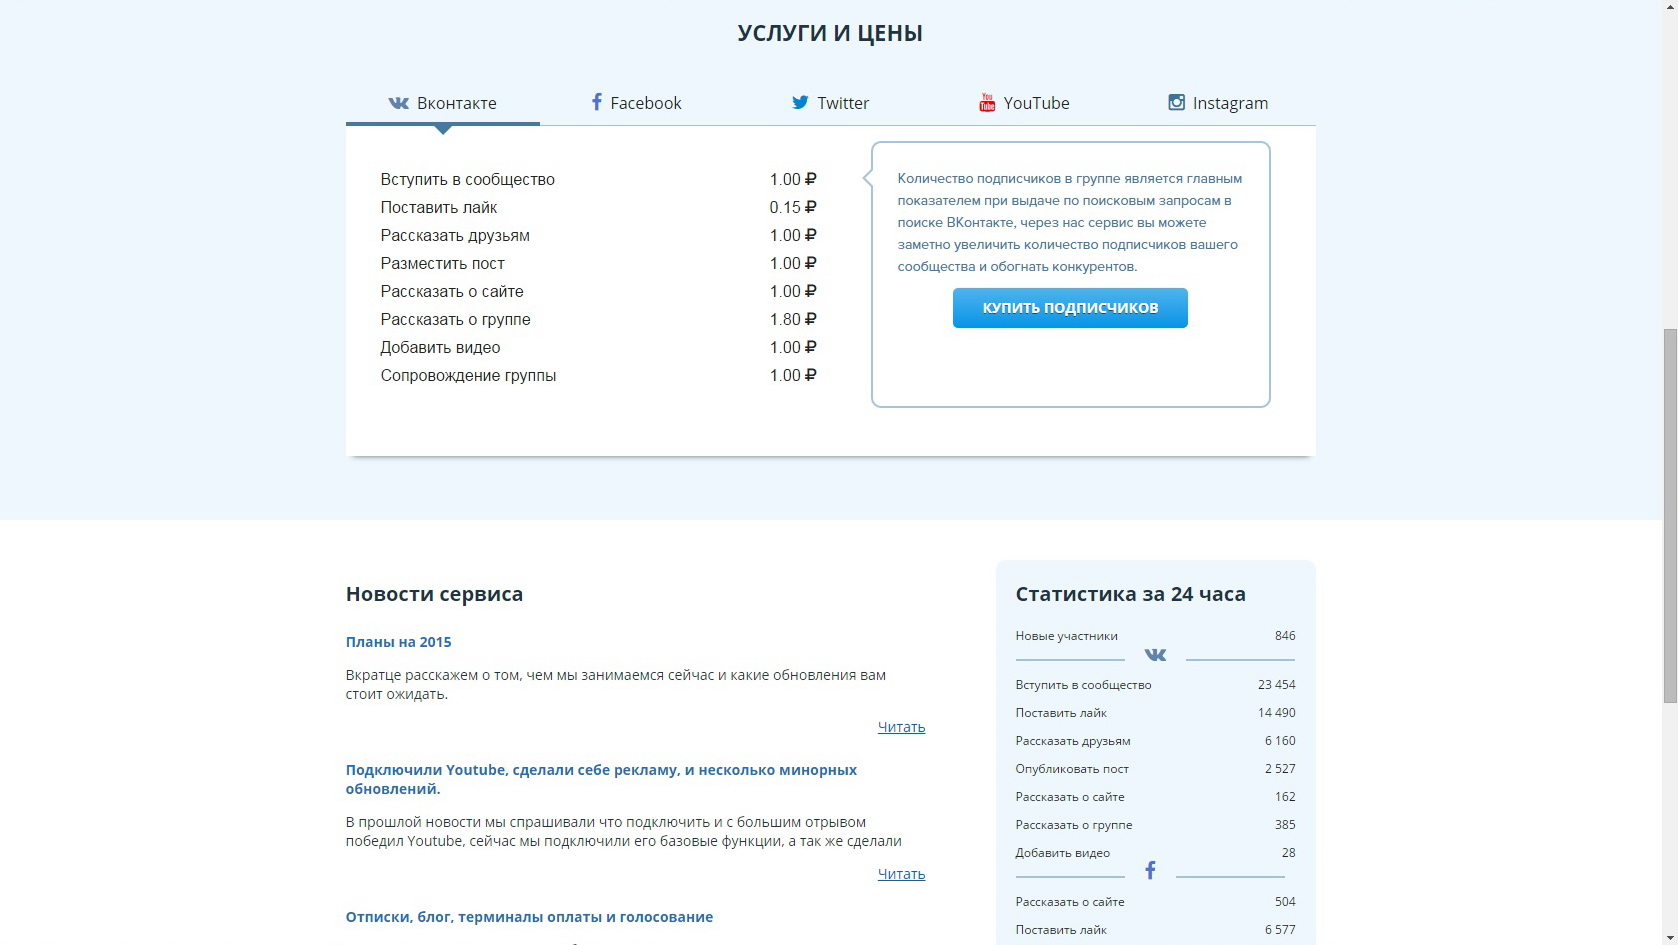Select the Вступить в сообщество price row
Viewport: 1678px width, 945px height.
pos(598,180)
